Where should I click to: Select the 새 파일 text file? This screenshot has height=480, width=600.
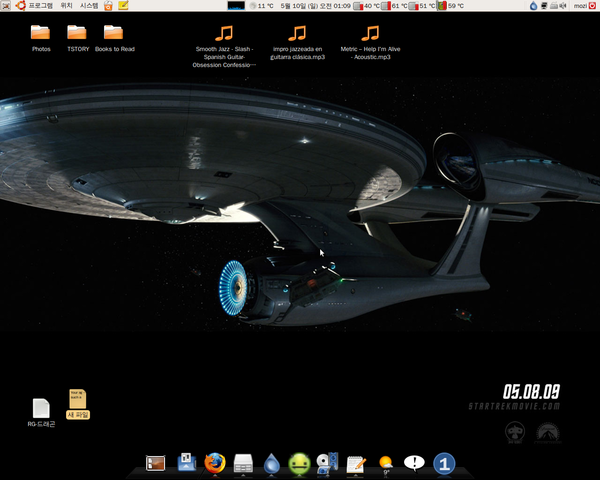click(78, 404)
